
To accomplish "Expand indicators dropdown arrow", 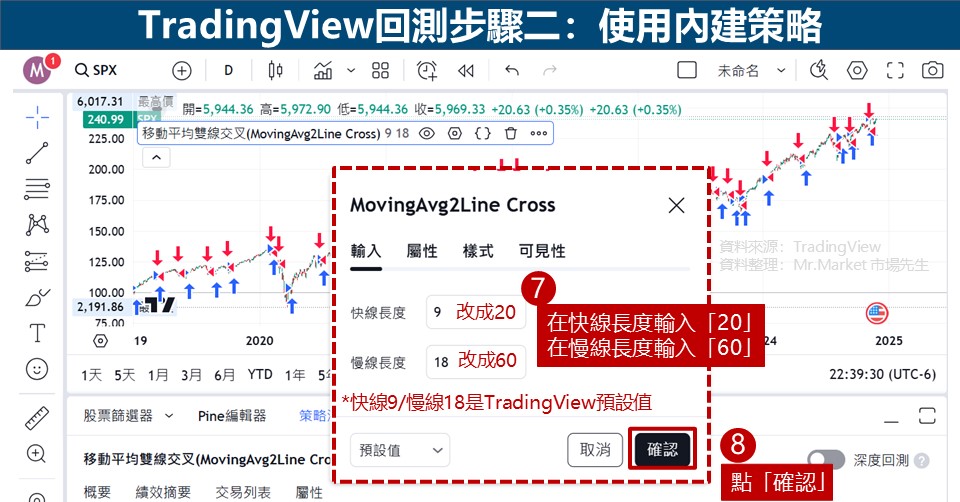I will point(351,70).
